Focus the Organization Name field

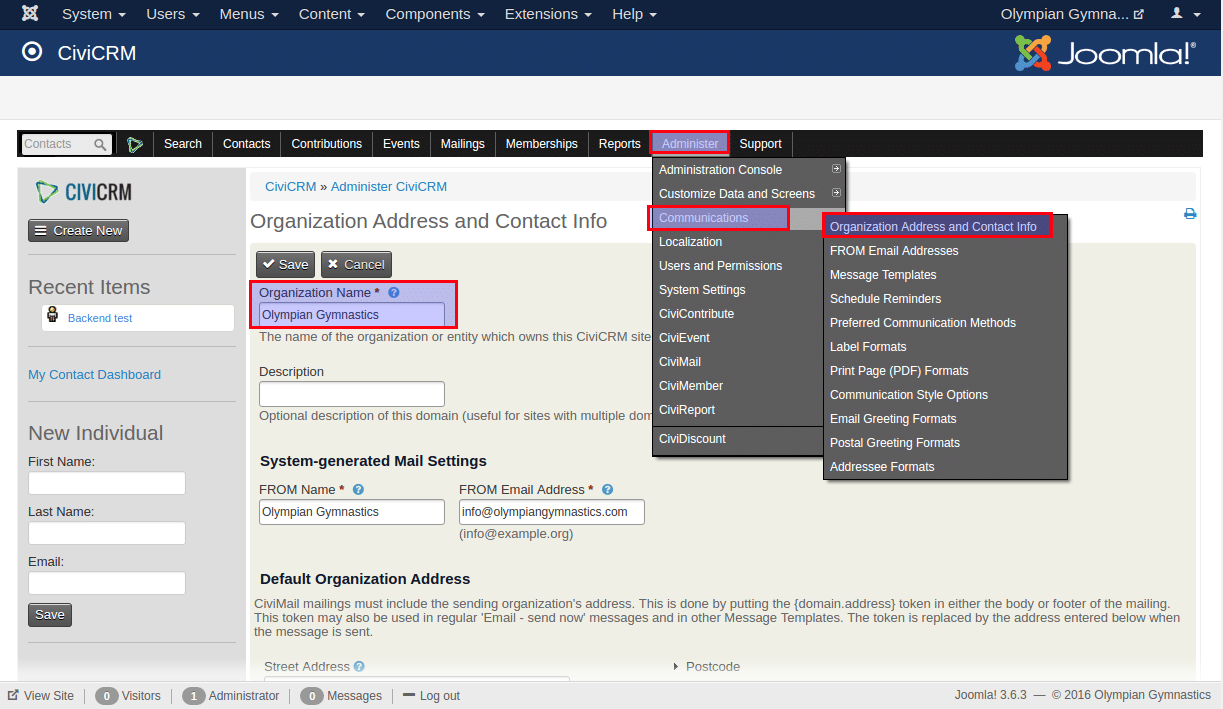point(352,315)
